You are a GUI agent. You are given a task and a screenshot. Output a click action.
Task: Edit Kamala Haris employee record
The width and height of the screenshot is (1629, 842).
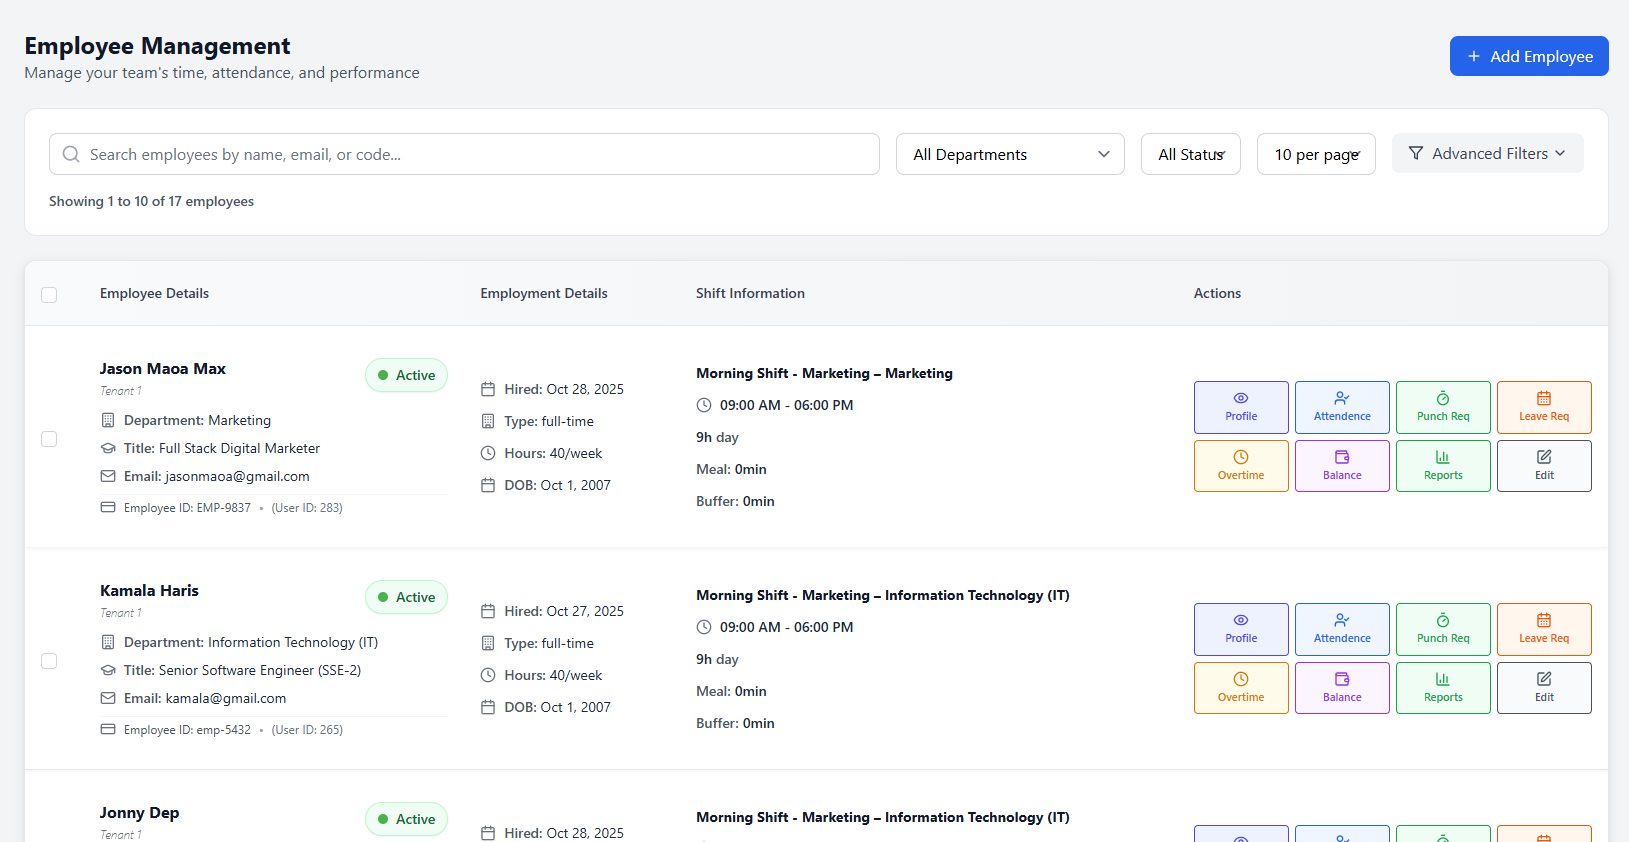pyautogui.click(x=1544, y=688)
